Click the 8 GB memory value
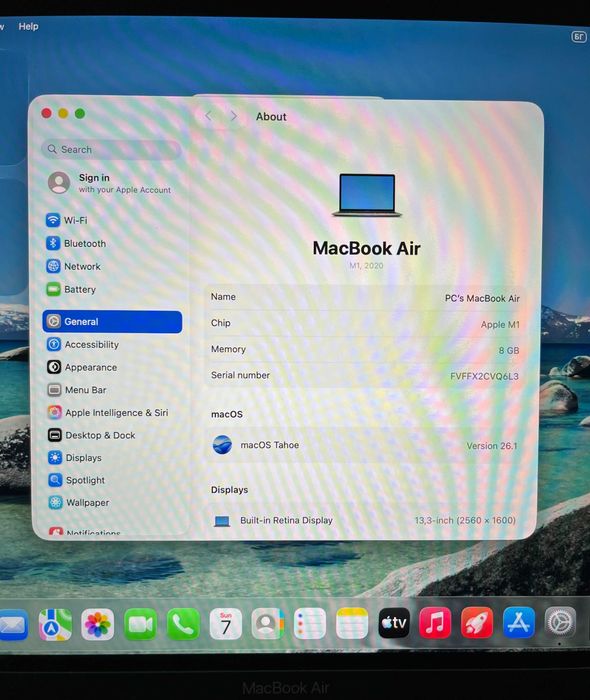The image size is (590, 700). point(509,350)
